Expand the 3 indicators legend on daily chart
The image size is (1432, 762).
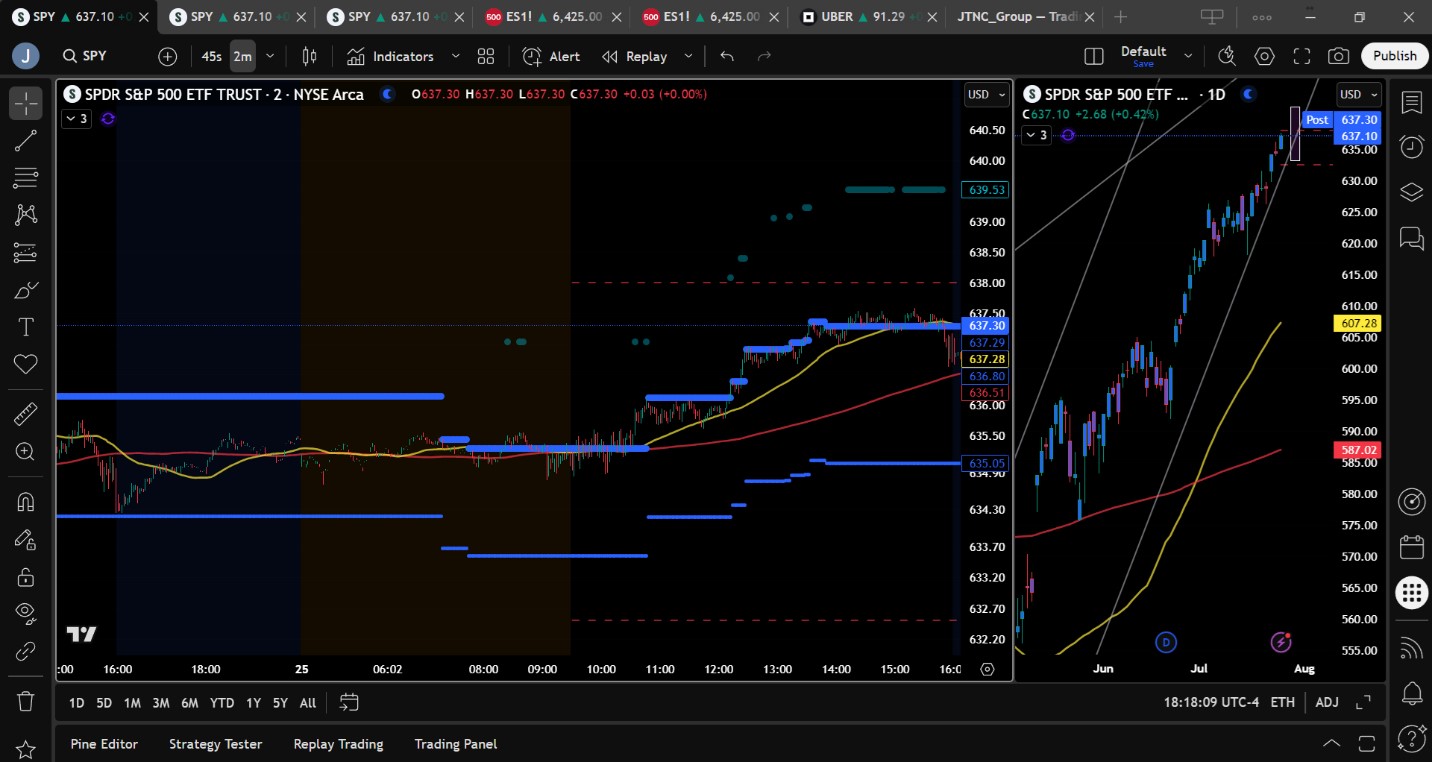(1037, 135)
